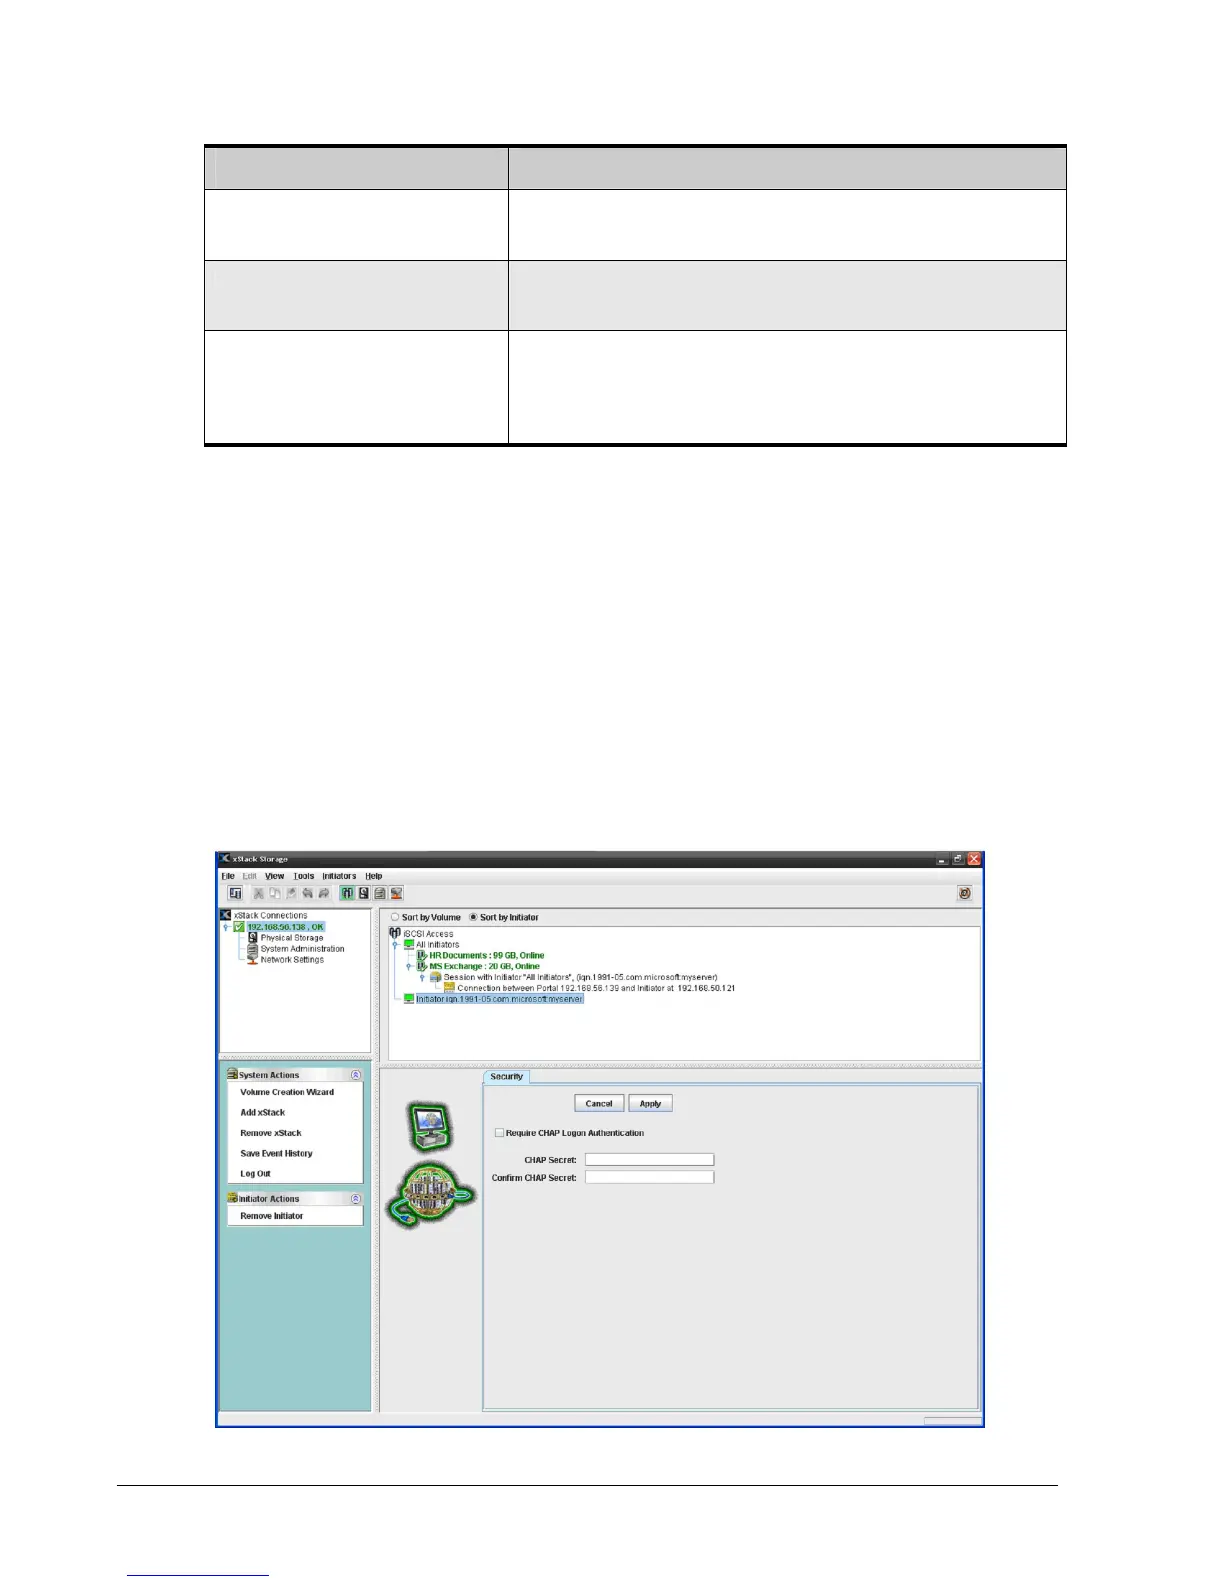This screenshot has height=1584, width=1224.
Task: Open the View menu
Action: point(275,876)
